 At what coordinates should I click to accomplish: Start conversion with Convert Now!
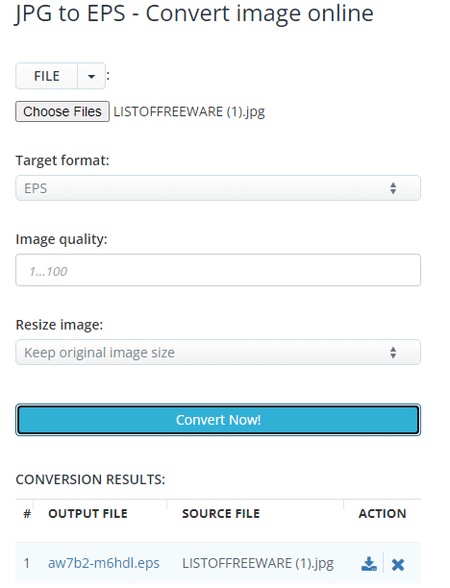[218, 420]
